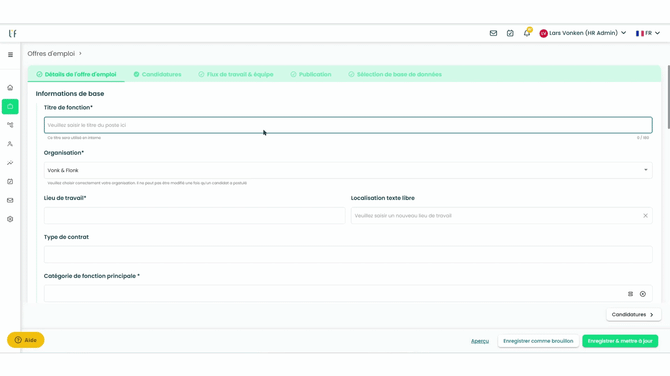
Task: Open notifications bell icon
Action: pyautogui.click(x=527, y=33)
